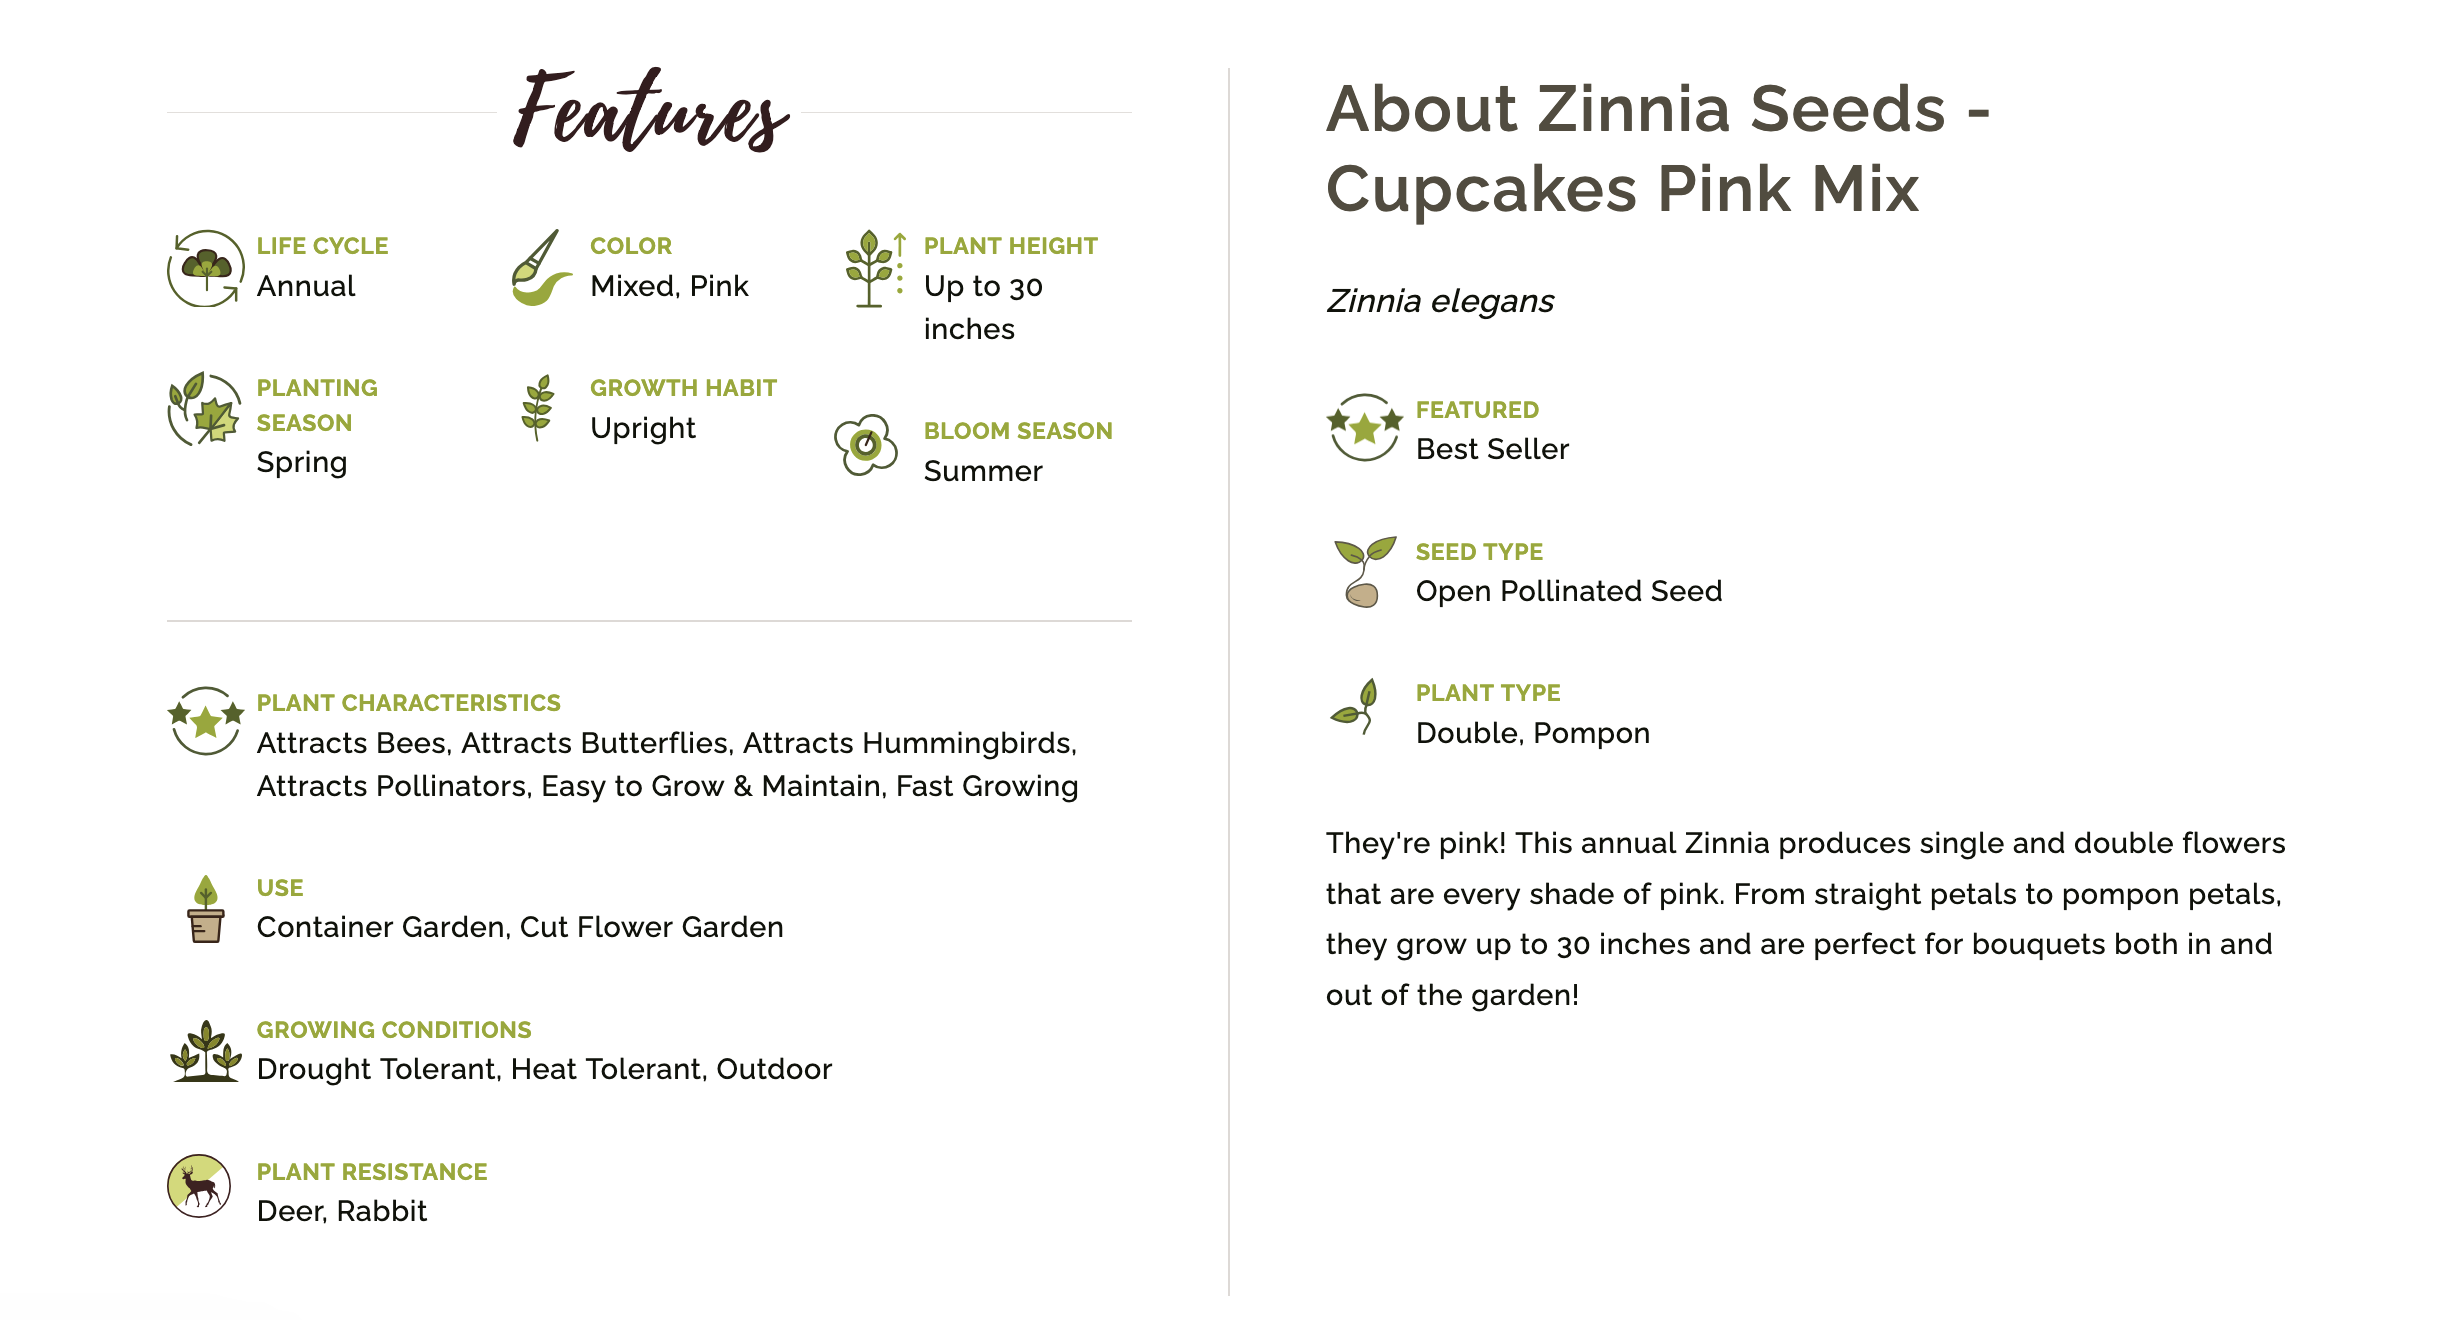Click the Growing Conditions seedlings icon
This screenshot has width=2446, height=1320.
(206, 1051)
